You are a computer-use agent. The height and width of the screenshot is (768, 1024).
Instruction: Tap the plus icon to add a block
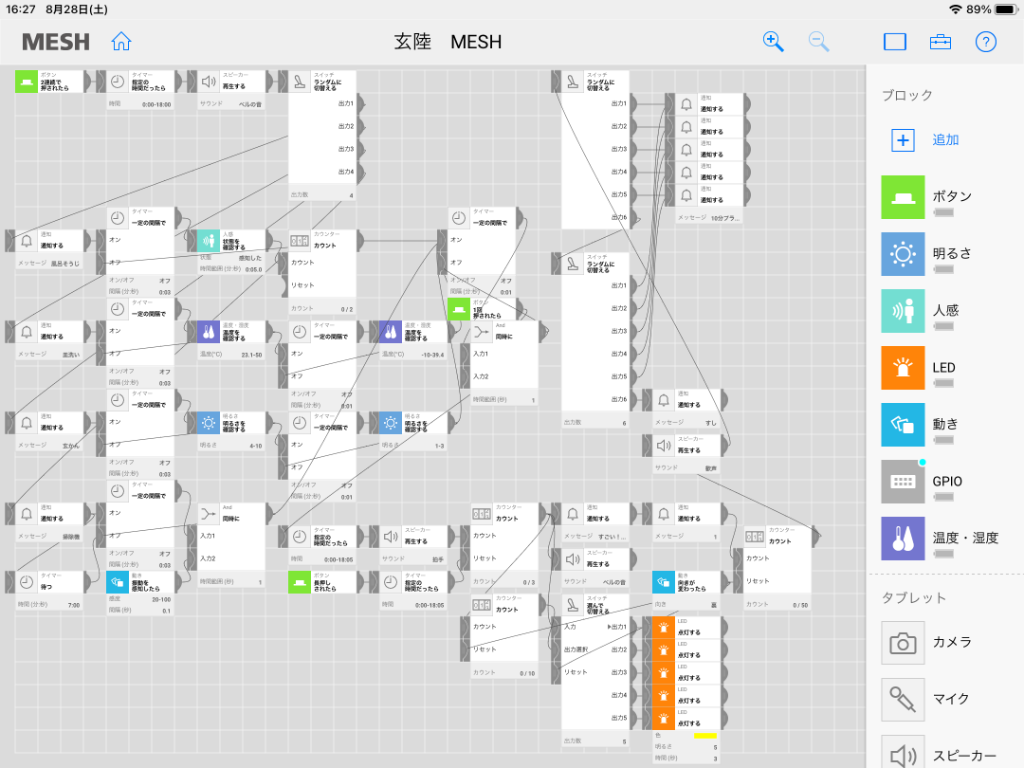(x=903, y=140)
